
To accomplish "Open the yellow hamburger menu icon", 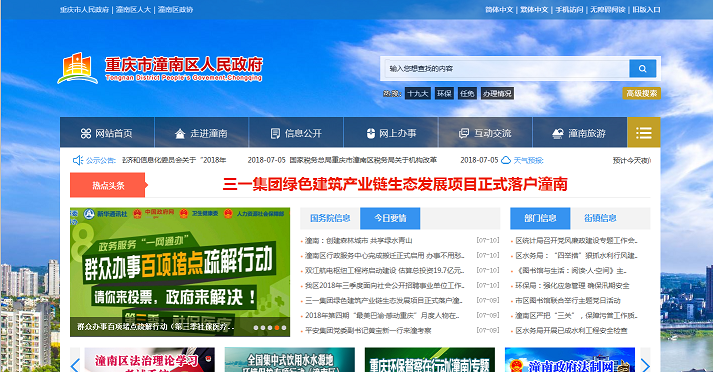I will (x=643, y=132).
